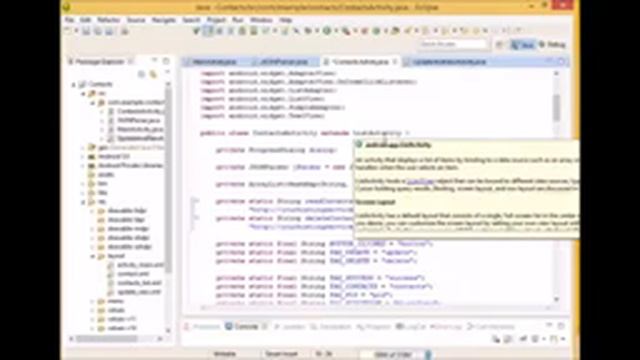Viewport: 640px width, 360px height.
Task: Open the Run menu
Action: 238,20
